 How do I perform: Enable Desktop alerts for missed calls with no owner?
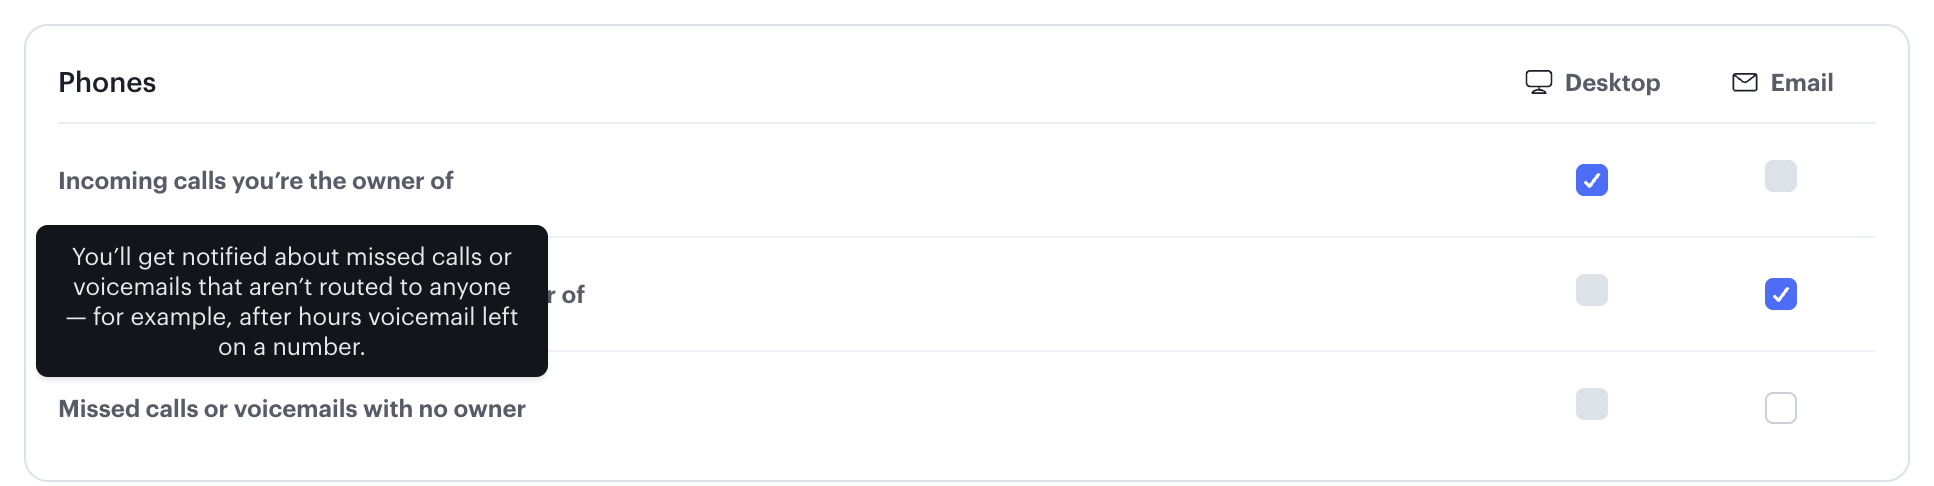coord(1591,405)
